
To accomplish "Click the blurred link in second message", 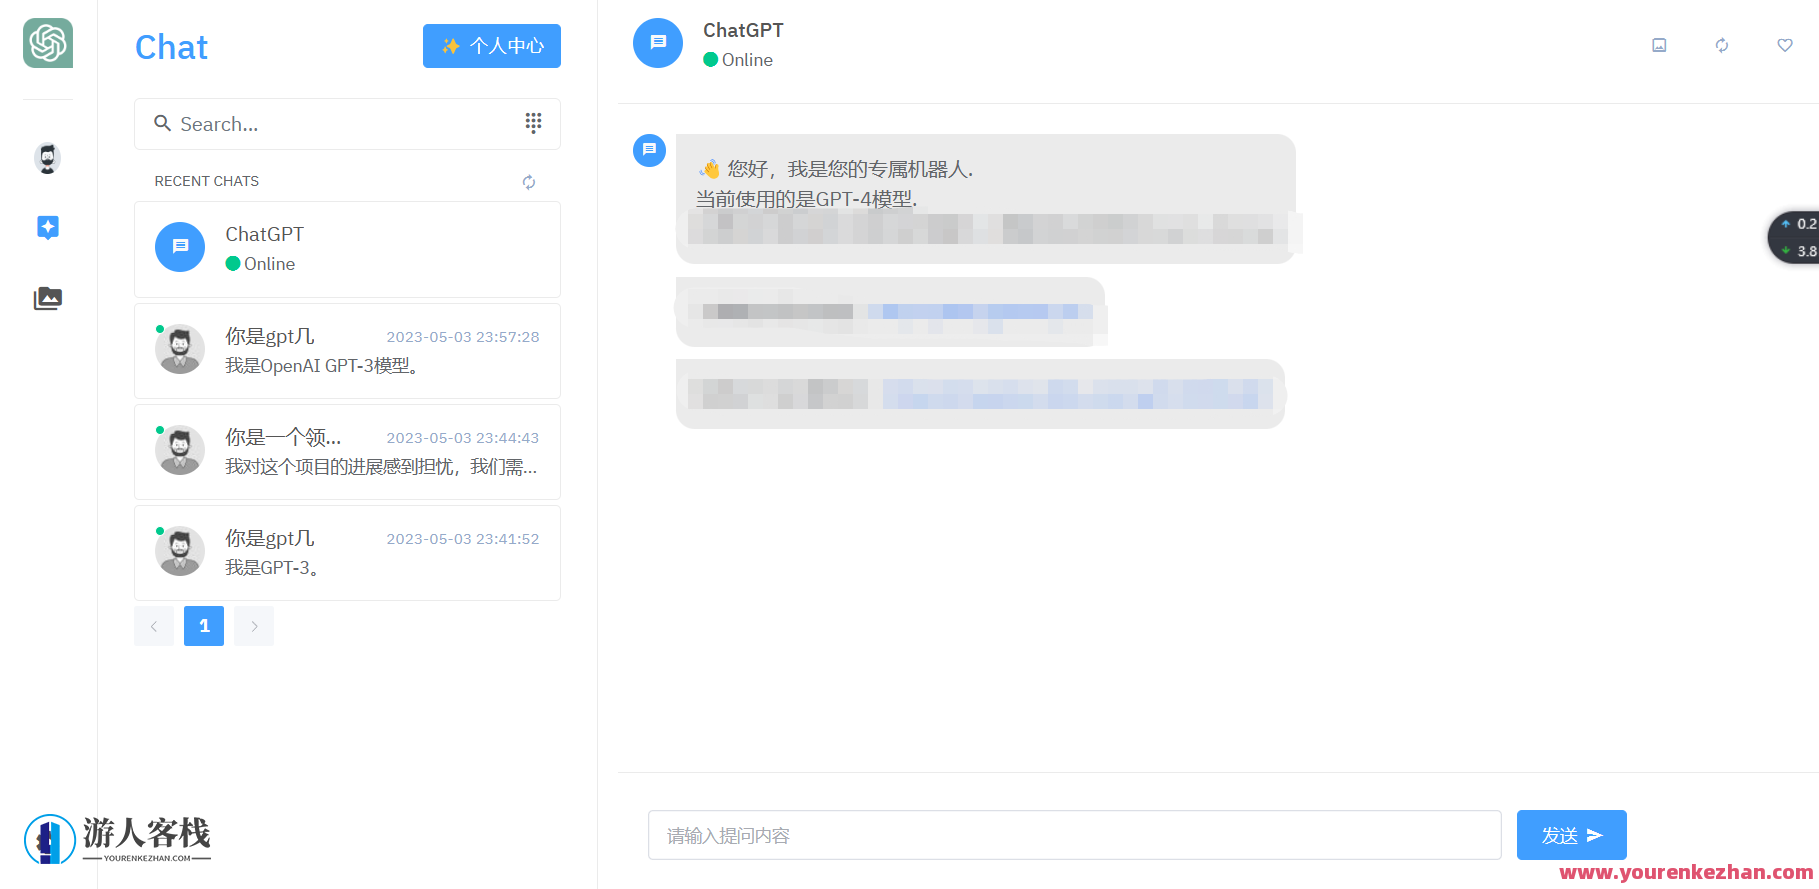I will tap(980, 312).
